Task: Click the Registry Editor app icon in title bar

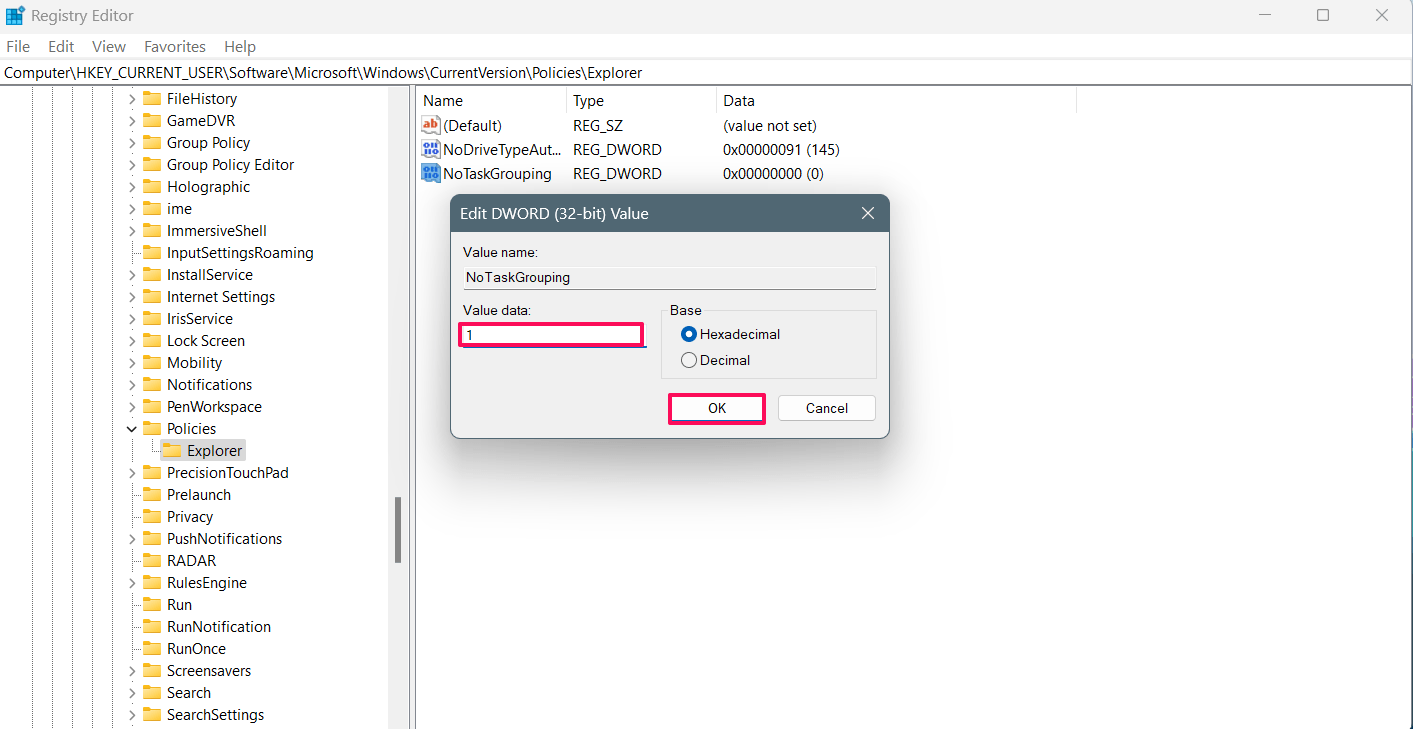Action: coord(15,16)
